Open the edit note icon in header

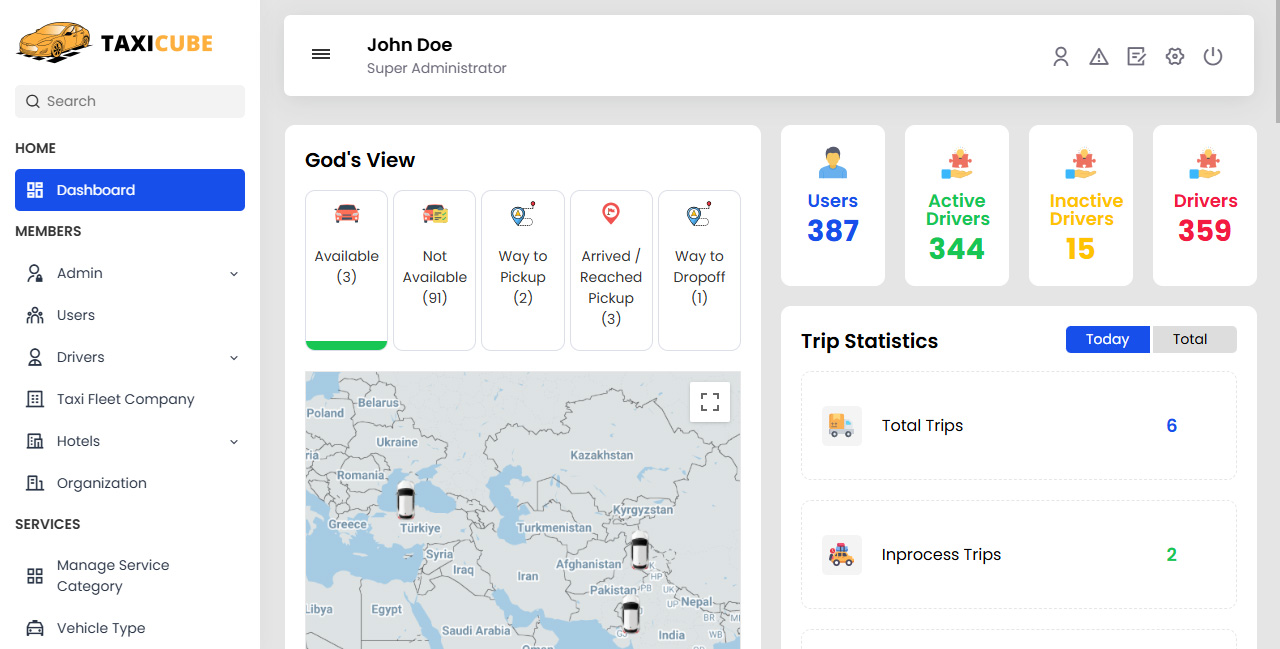click(1137, 57)
